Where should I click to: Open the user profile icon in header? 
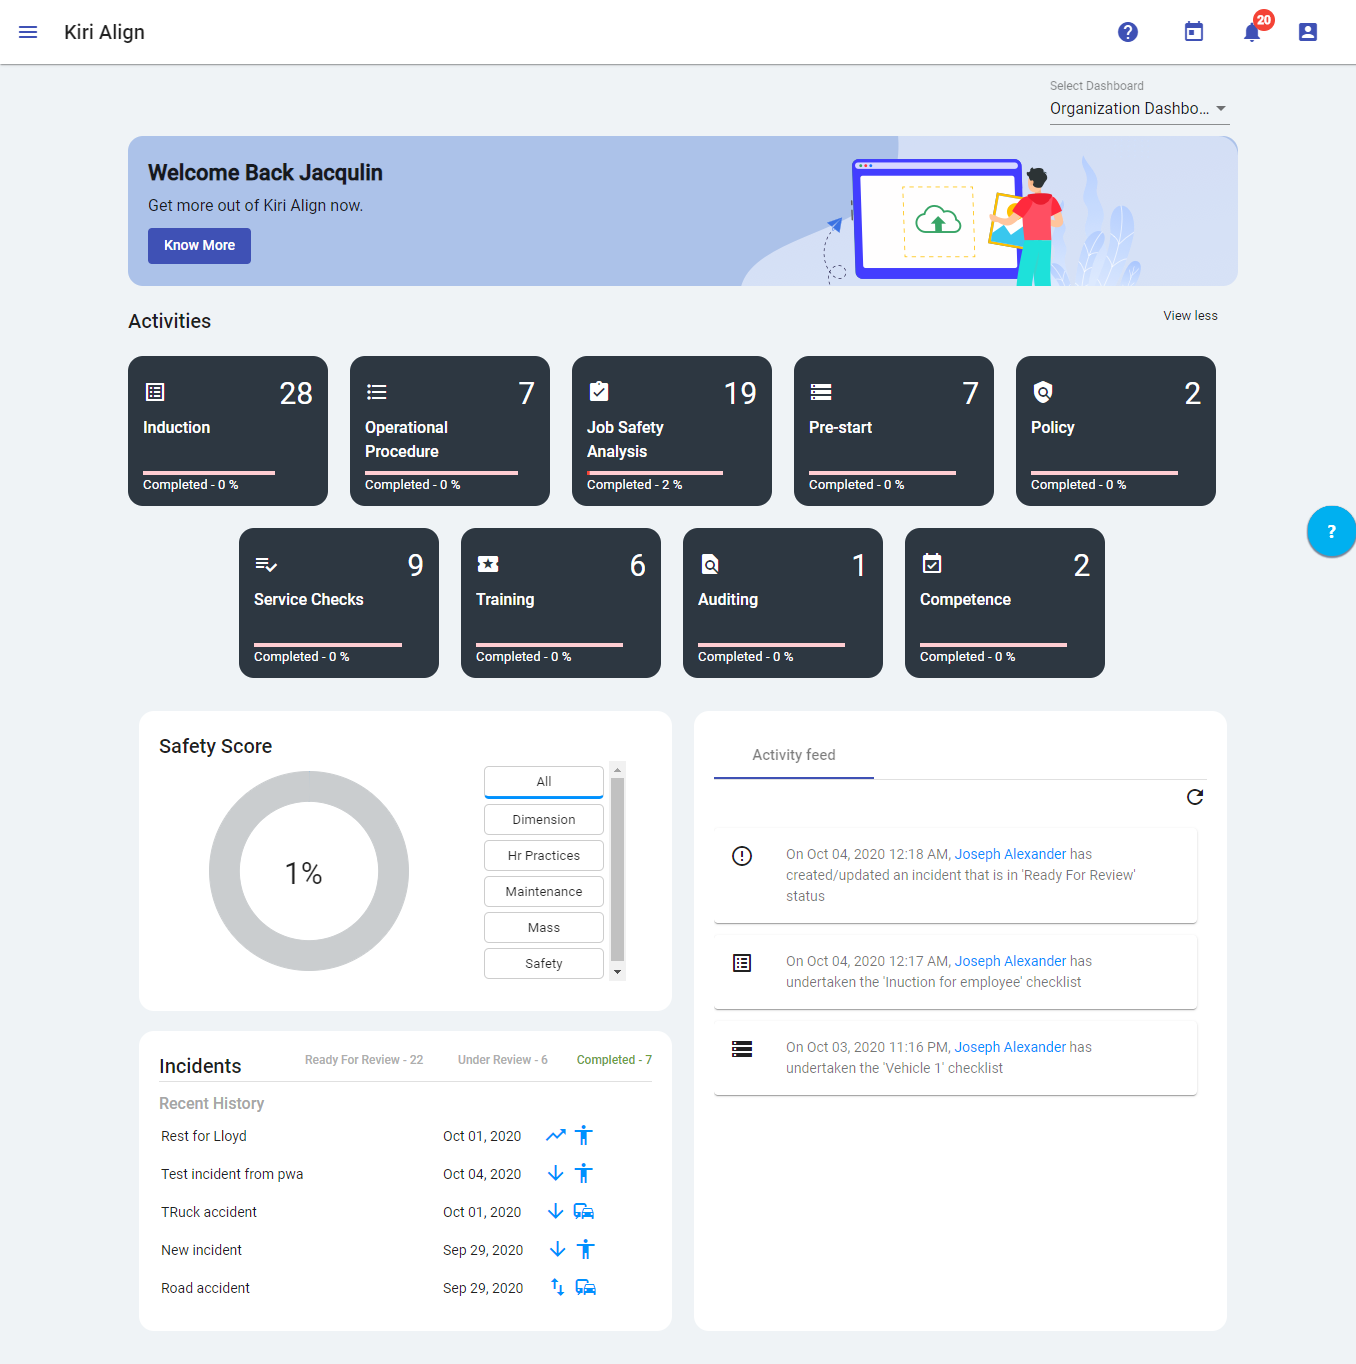pyautogui.click(x=1308, y=32)
